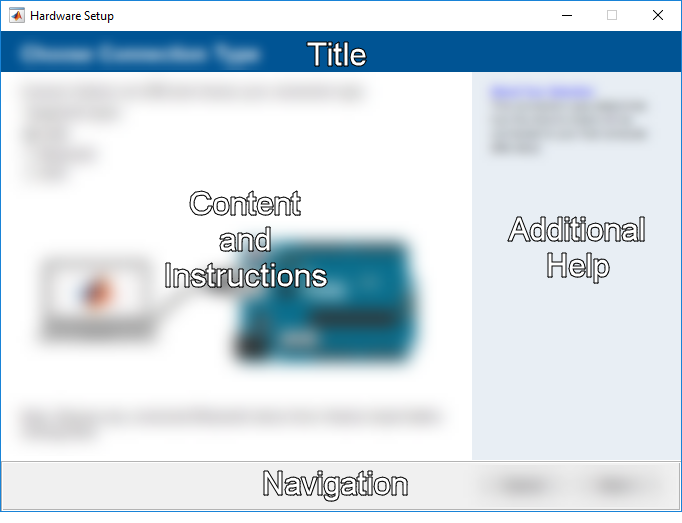Image resolution: width=682 pixels, height=523 pixels.
Task: Click the "Hardware Setup" window title text
Action: 72,16
